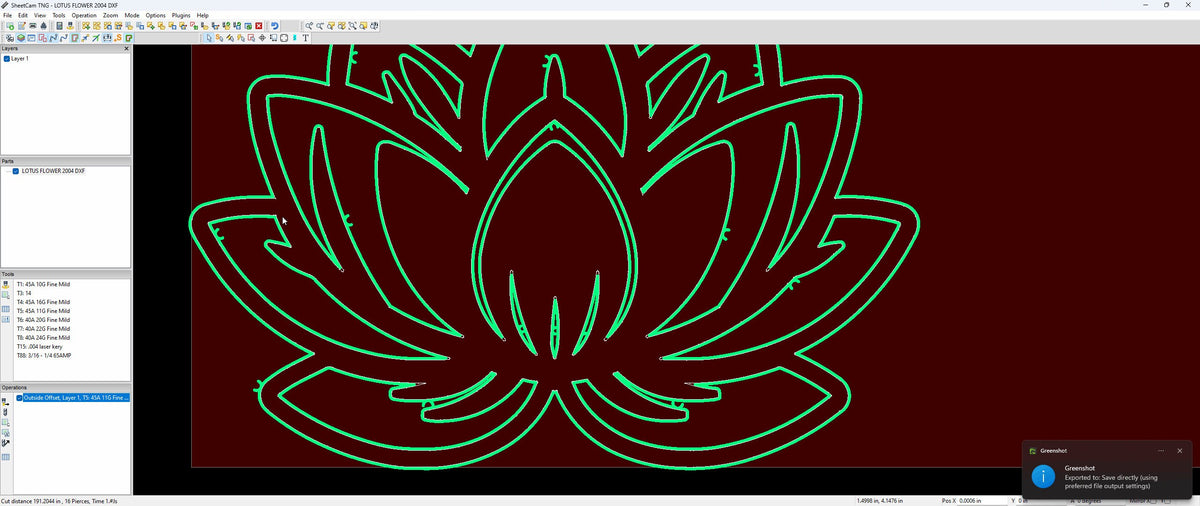
Task: Click the four-way move crosshair tool icon
Action: pos(262,38)
